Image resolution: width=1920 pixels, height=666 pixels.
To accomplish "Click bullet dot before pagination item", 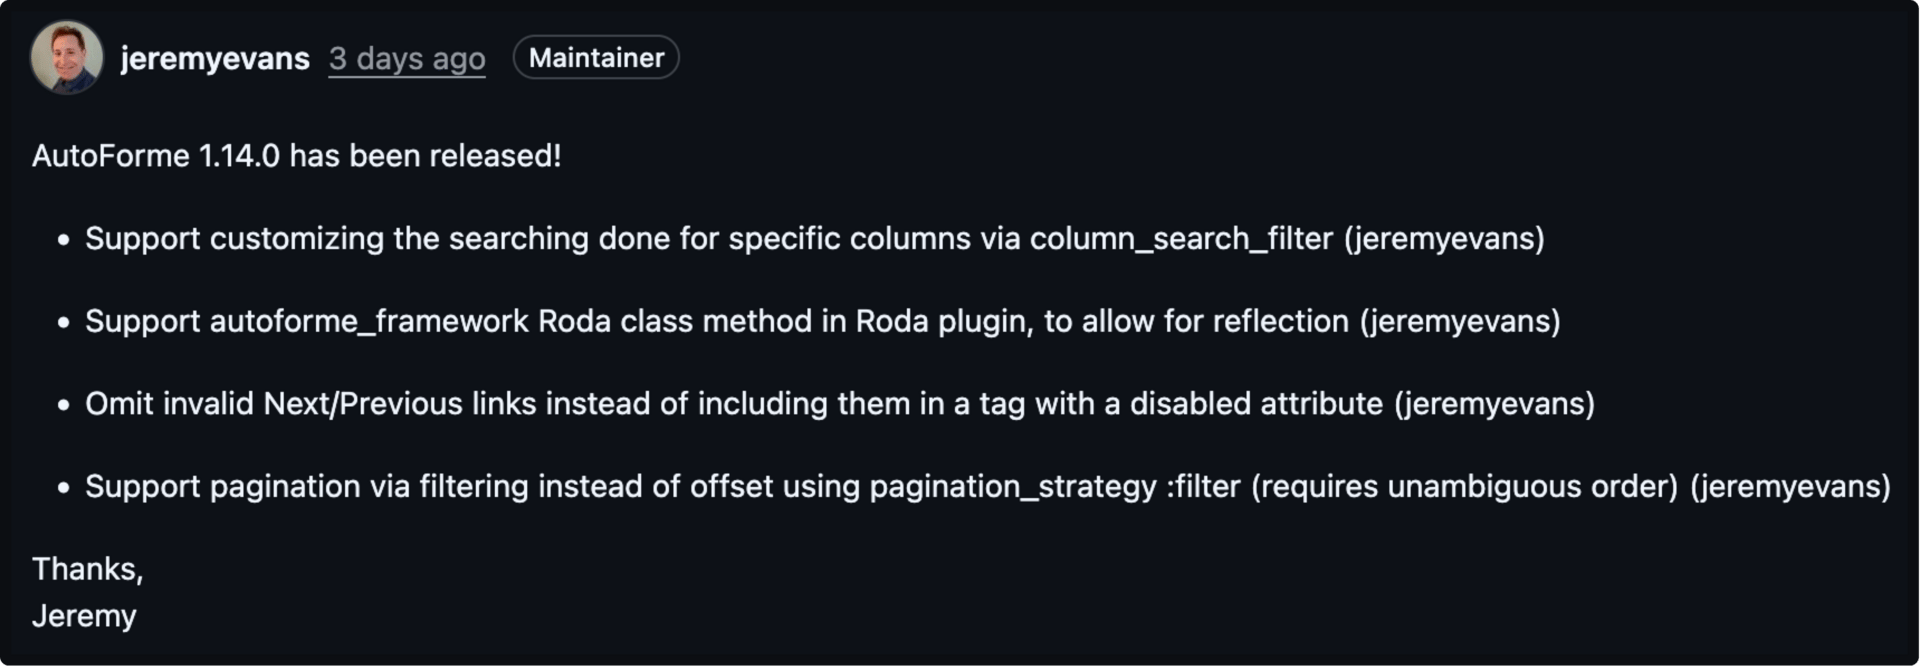I will (x=64, y=488).
